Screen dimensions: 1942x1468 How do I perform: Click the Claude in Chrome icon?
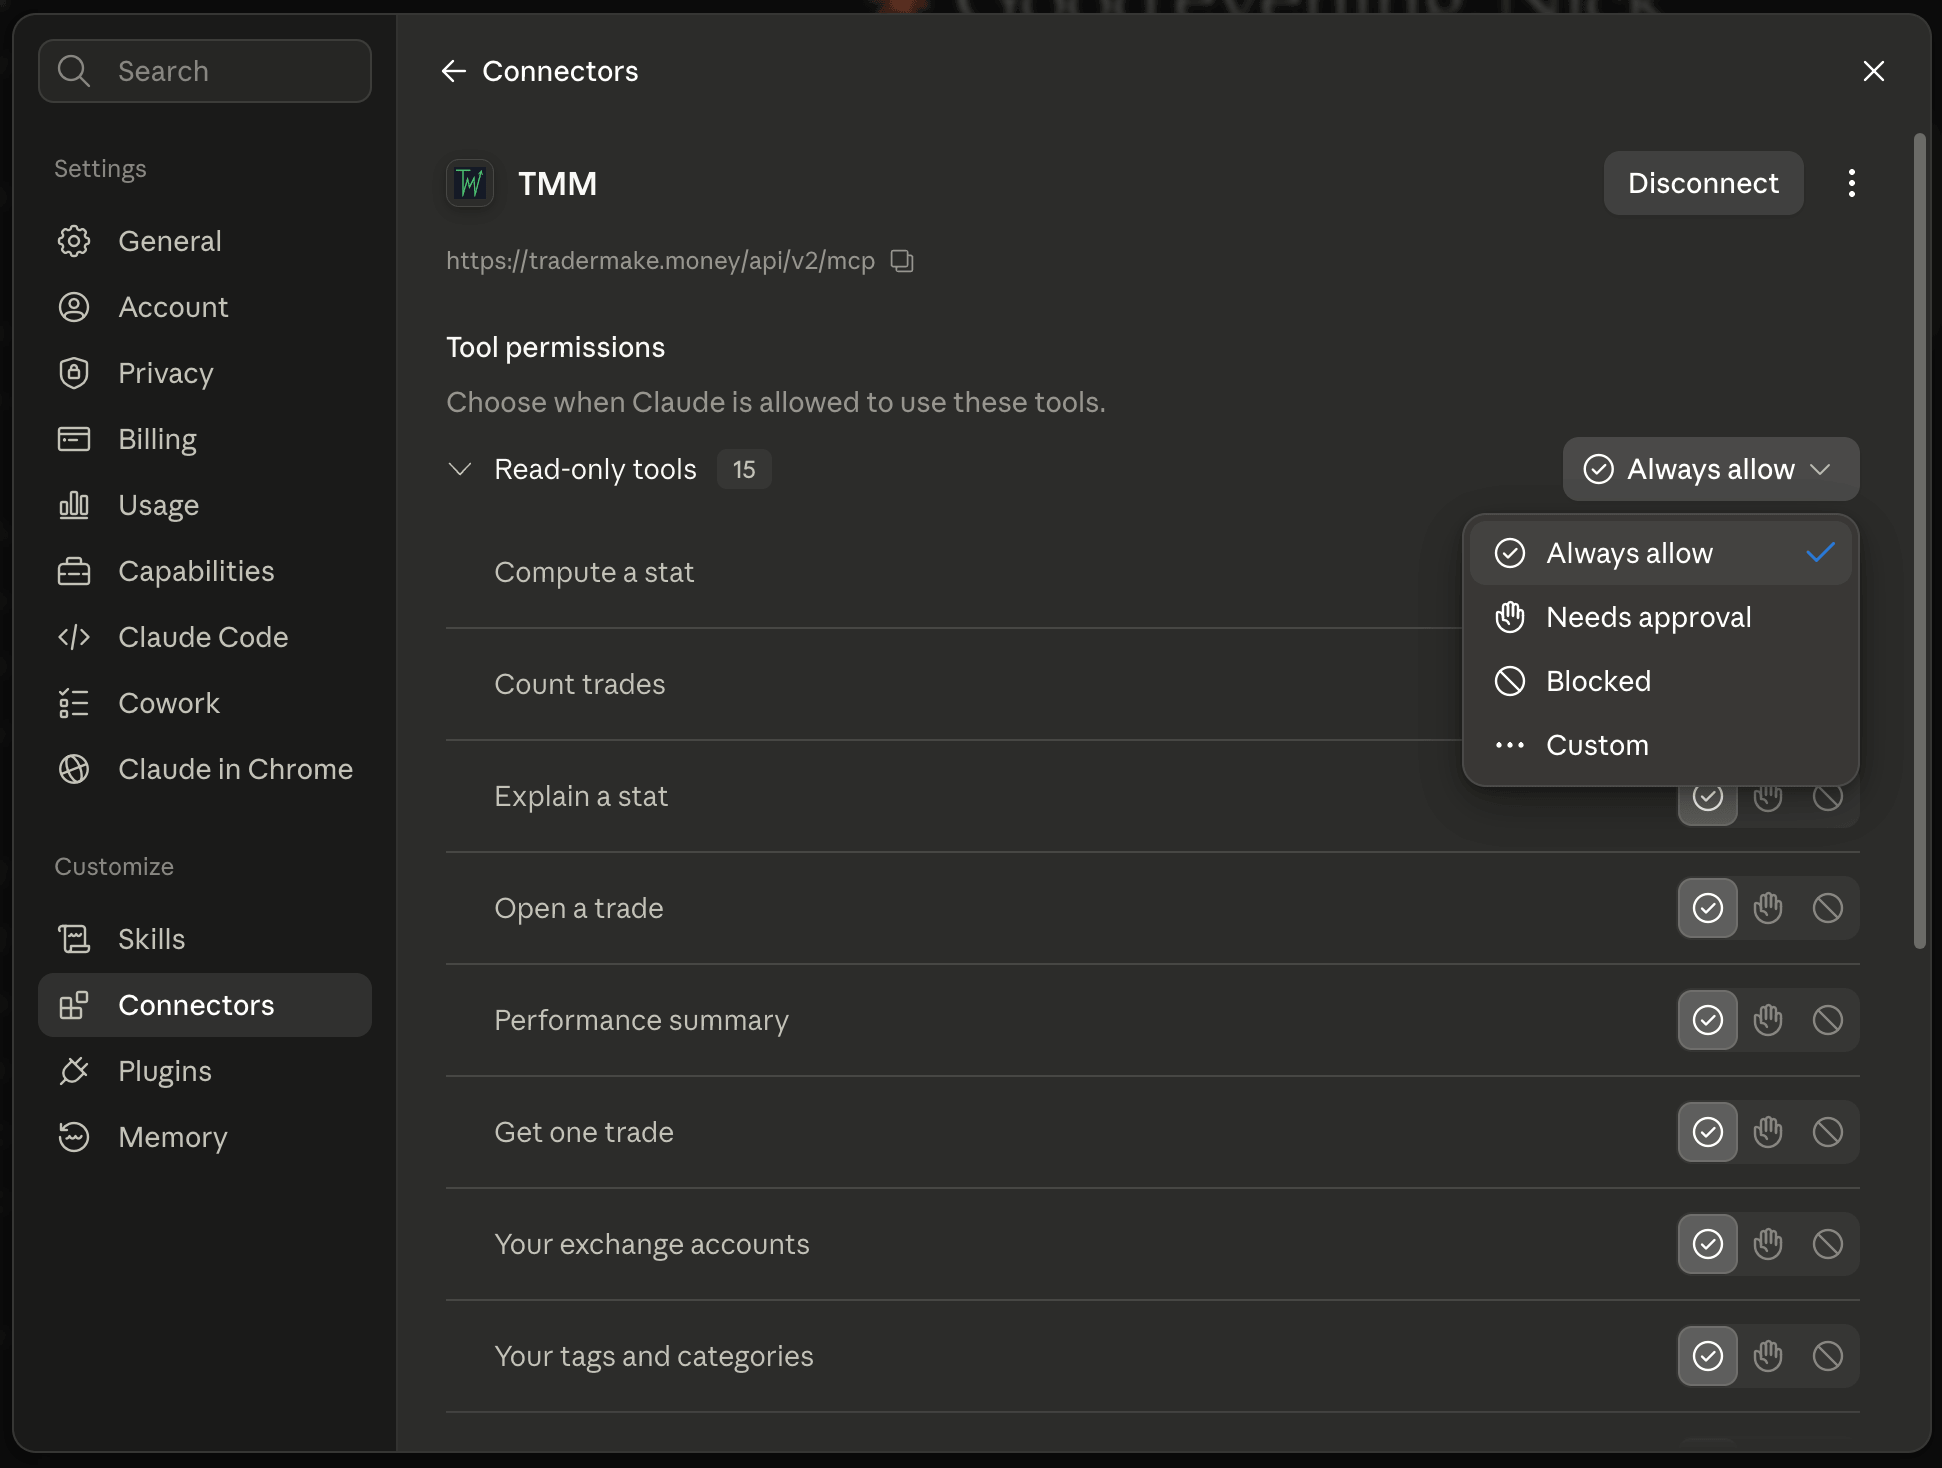[x=74, y=769]
